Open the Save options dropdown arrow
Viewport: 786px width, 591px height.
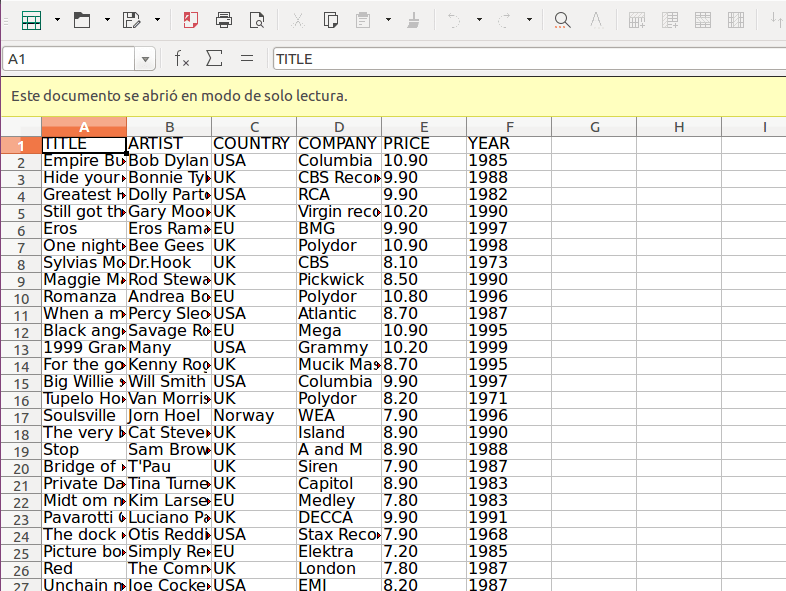coord(157,20)
